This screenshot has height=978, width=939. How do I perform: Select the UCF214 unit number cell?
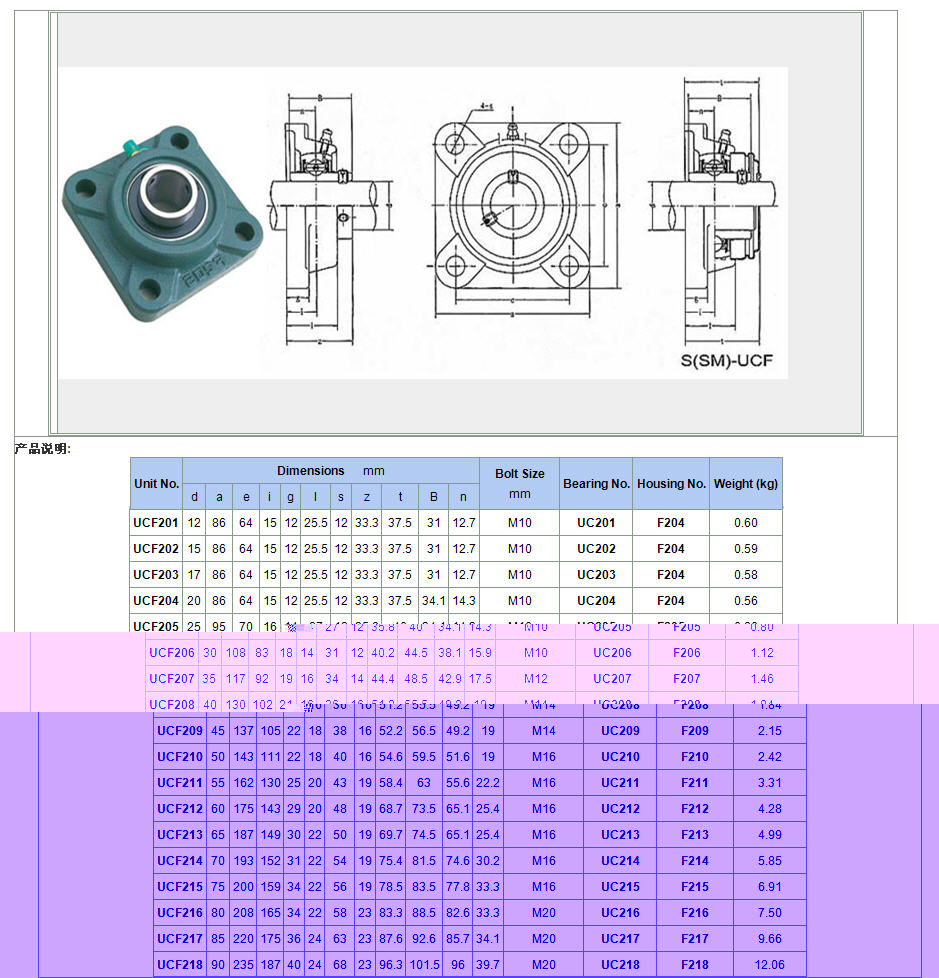click(180, 861)
